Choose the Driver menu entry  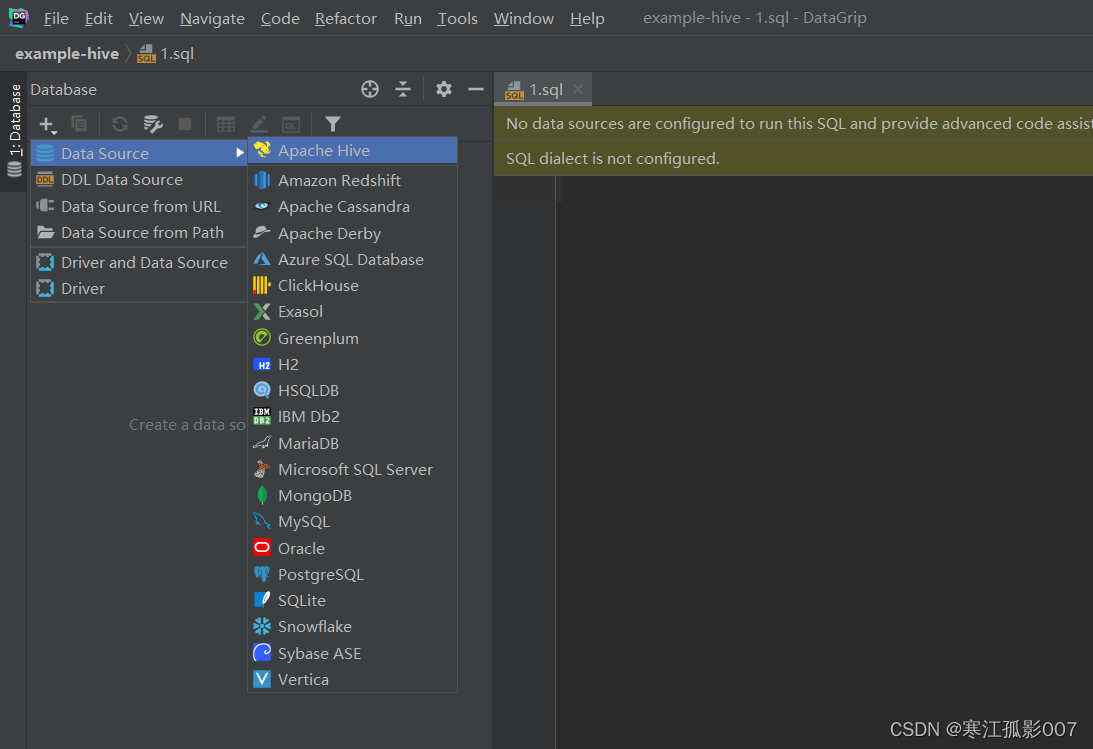tap(139, 288)
